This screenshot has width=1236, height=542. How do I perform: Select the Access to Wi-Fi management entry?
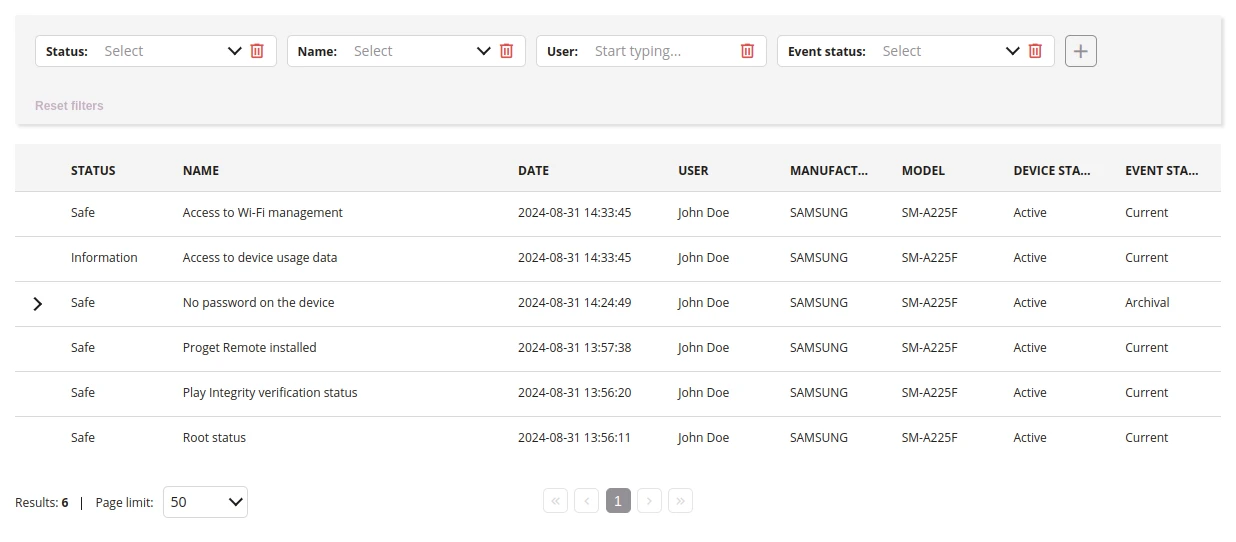(618, 213)
